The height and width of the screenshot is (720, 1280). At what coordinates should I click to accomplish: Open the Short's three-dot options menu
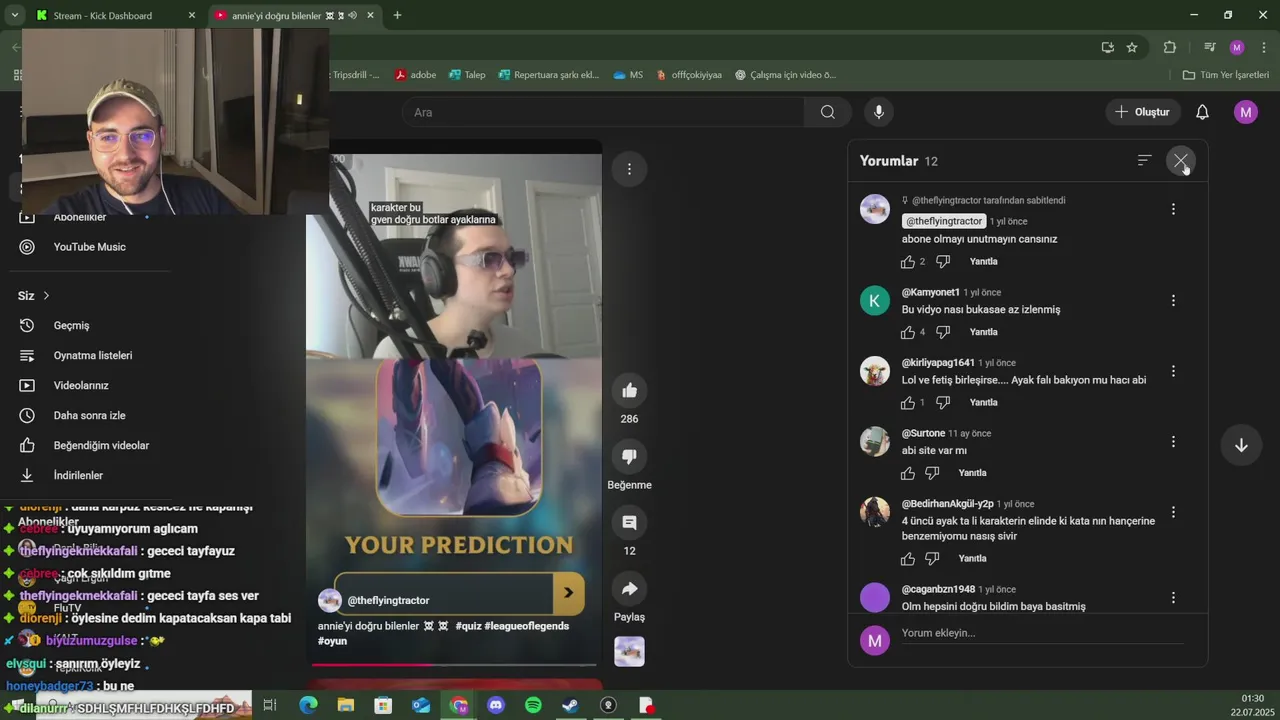pyautogui.click(x=629, y=169)
